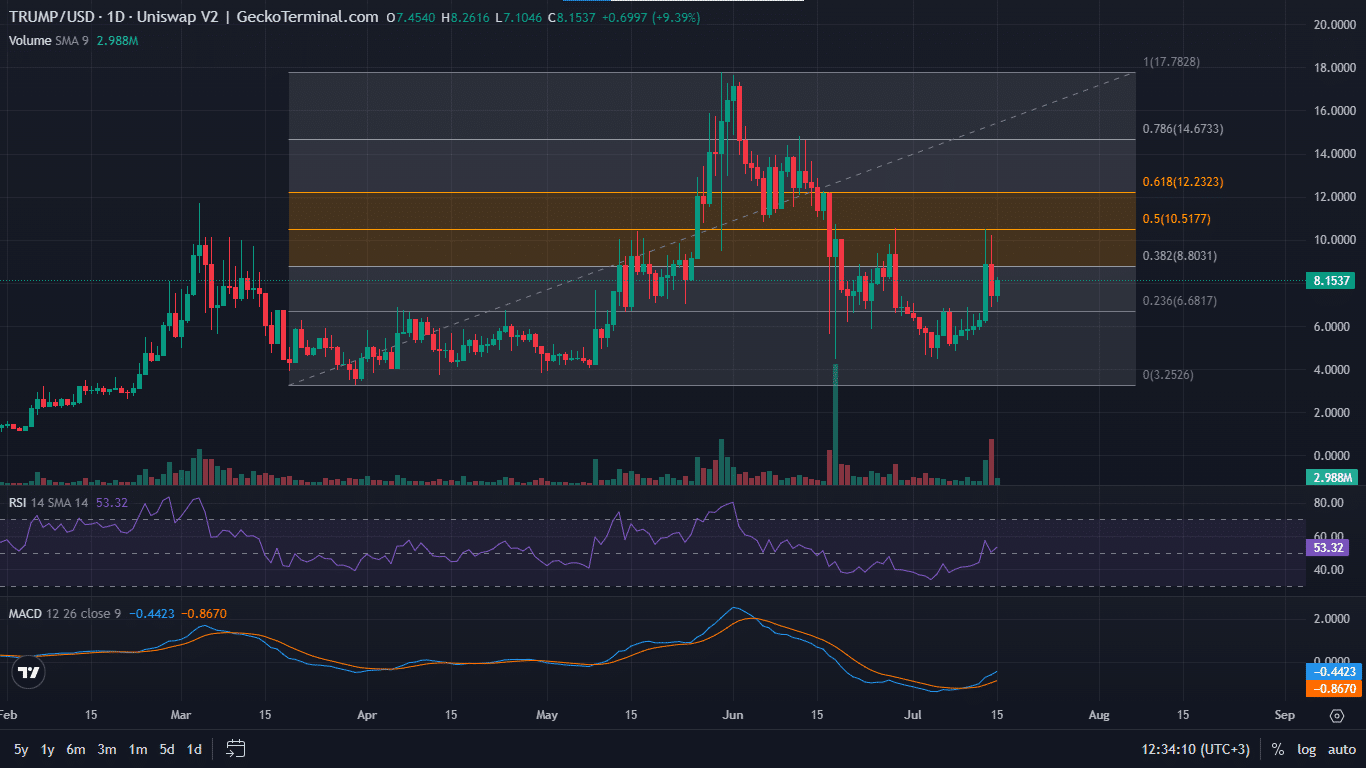
Task: Click Fibonacci label 0.5(10.5177)
Action: click(1177, 218)
